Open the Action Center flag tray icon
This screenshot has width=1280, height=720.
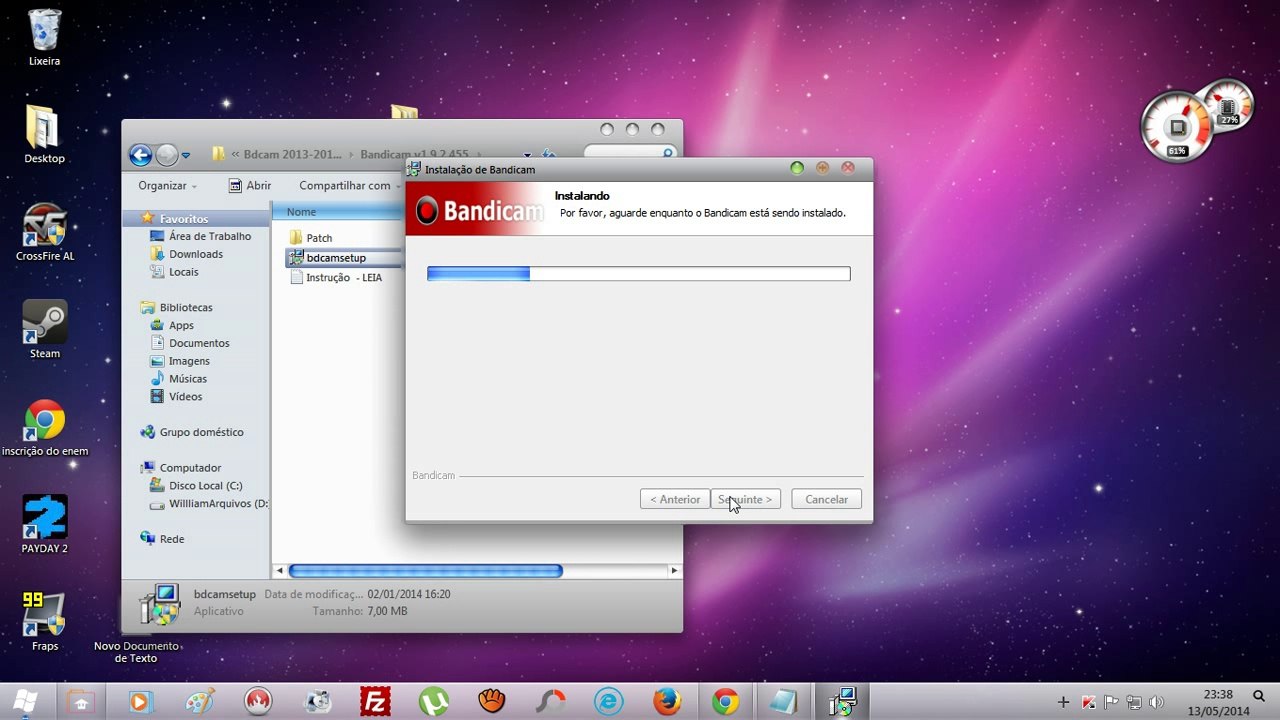point(1111,702)
